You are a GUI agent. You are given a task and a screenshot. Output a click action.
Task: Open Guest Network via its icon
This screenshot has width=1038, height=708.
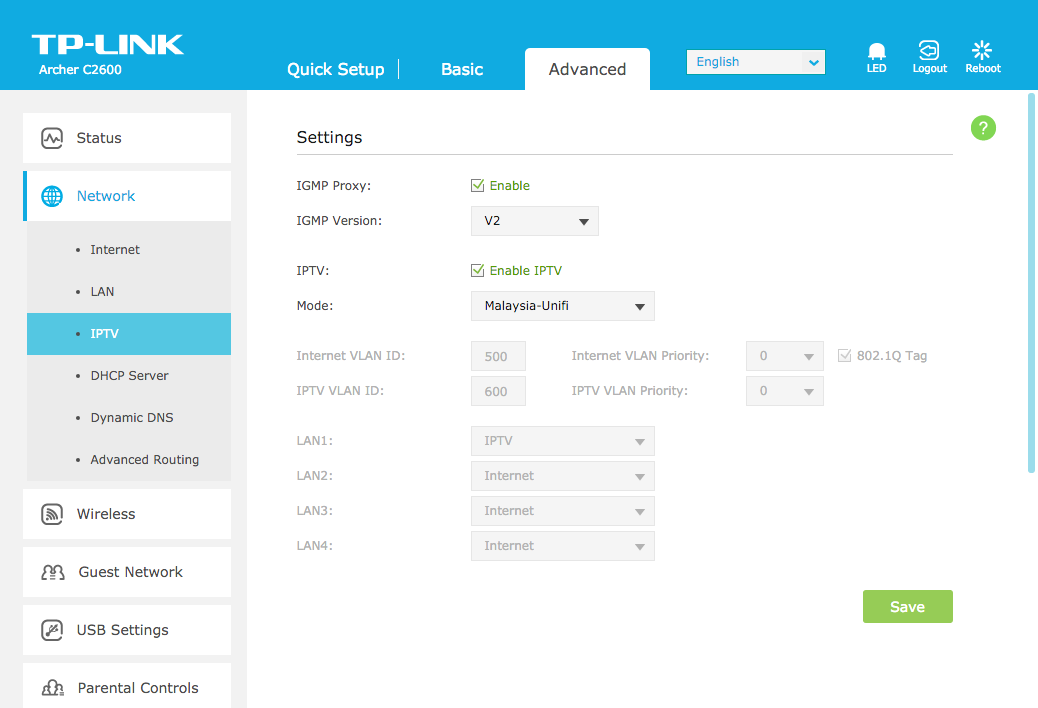pos(52,572)
